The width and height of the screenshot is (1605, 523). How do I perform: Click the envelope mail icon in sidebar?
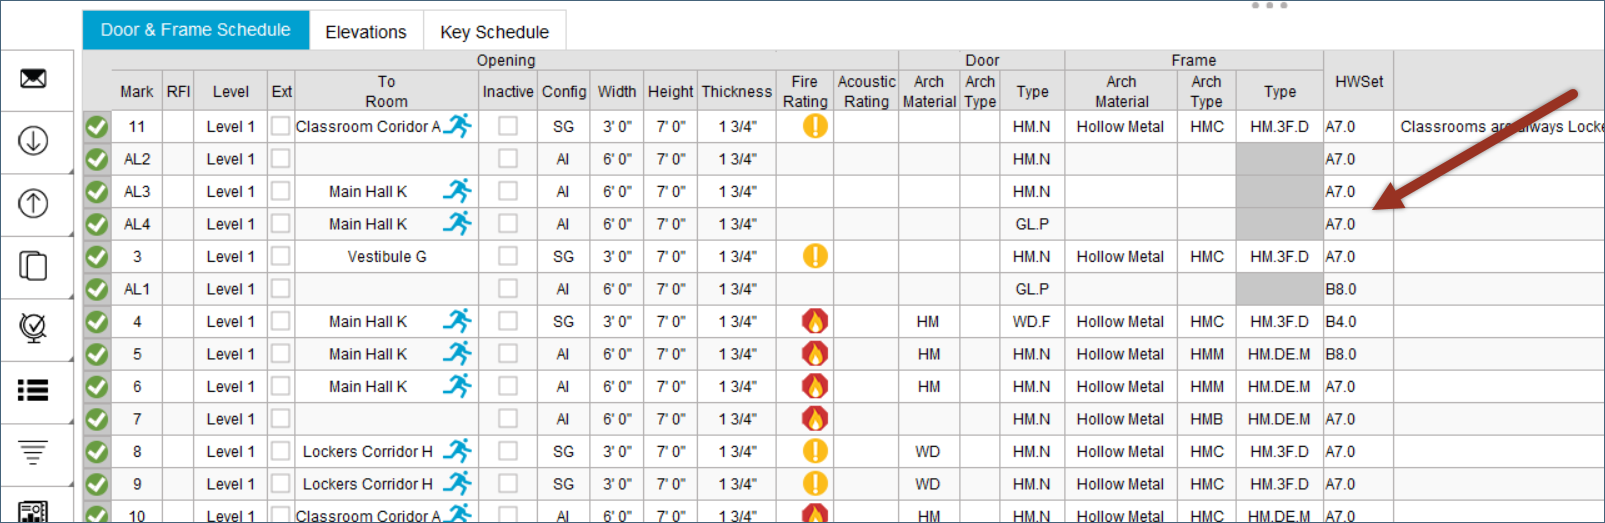pyautogui.click(x=33, y=79)
